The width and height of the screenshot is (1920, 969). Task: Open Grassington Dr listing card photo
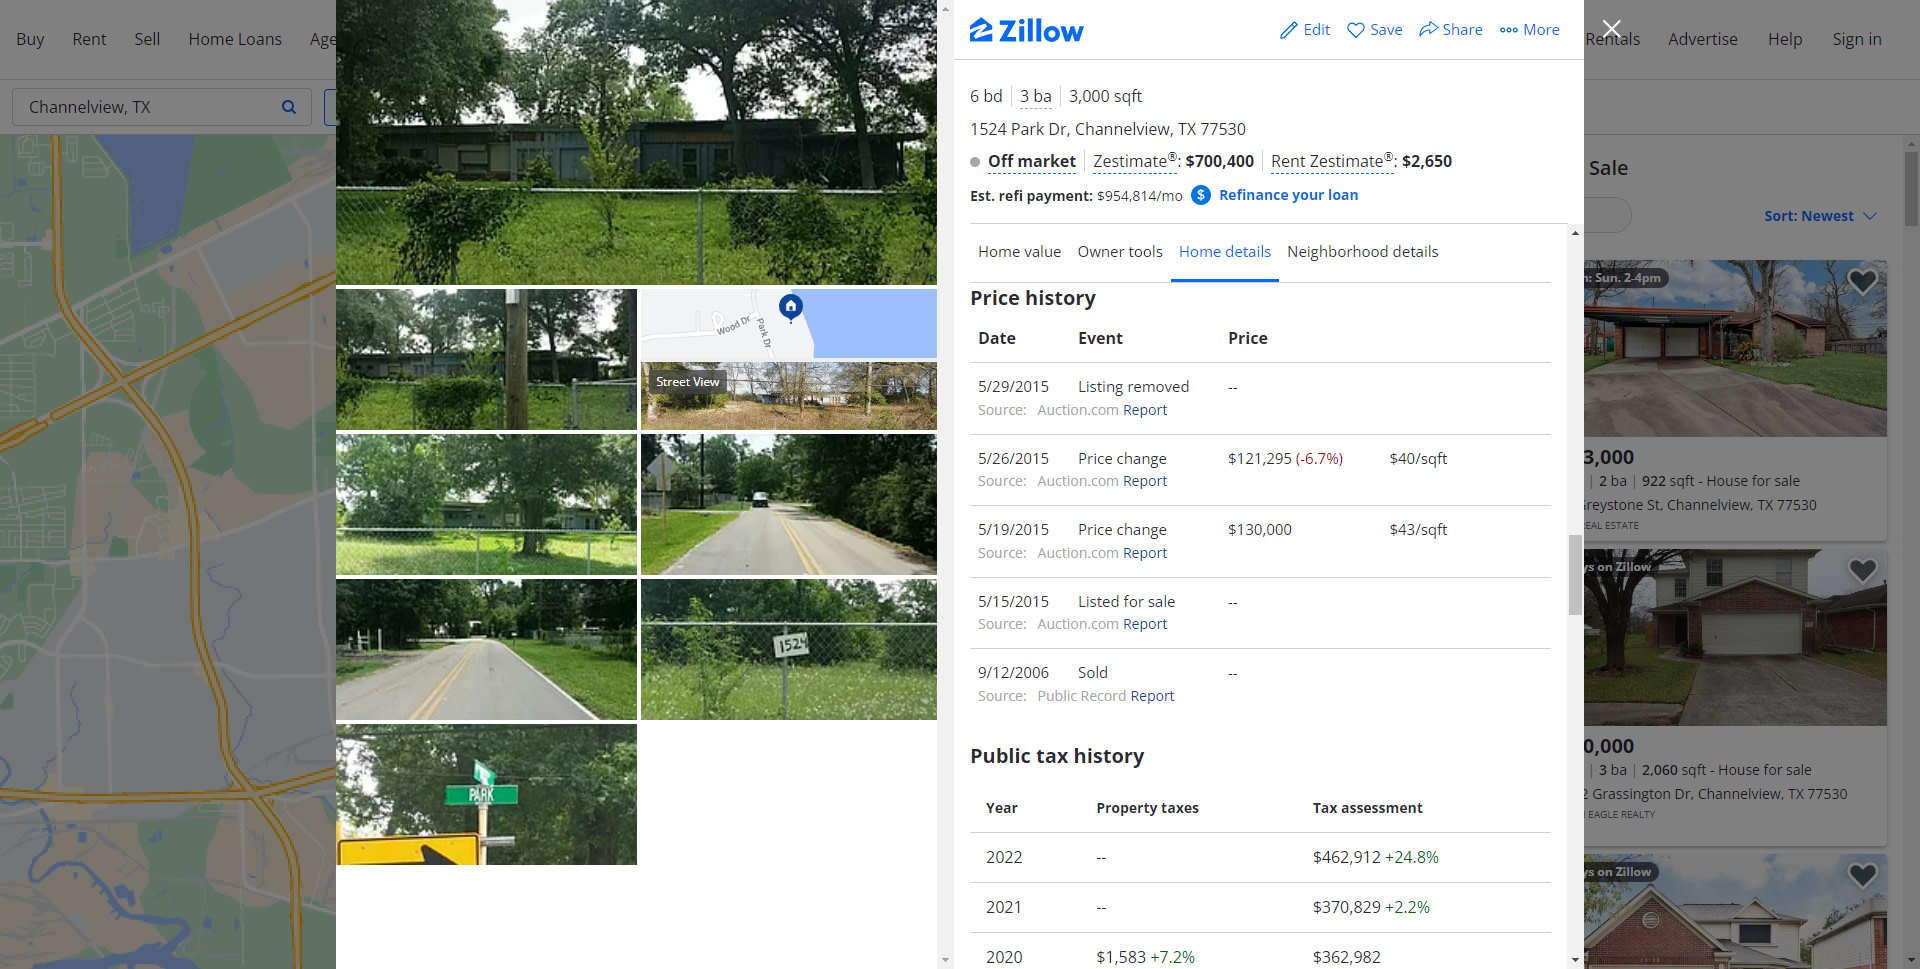(x=1735, y=638)
